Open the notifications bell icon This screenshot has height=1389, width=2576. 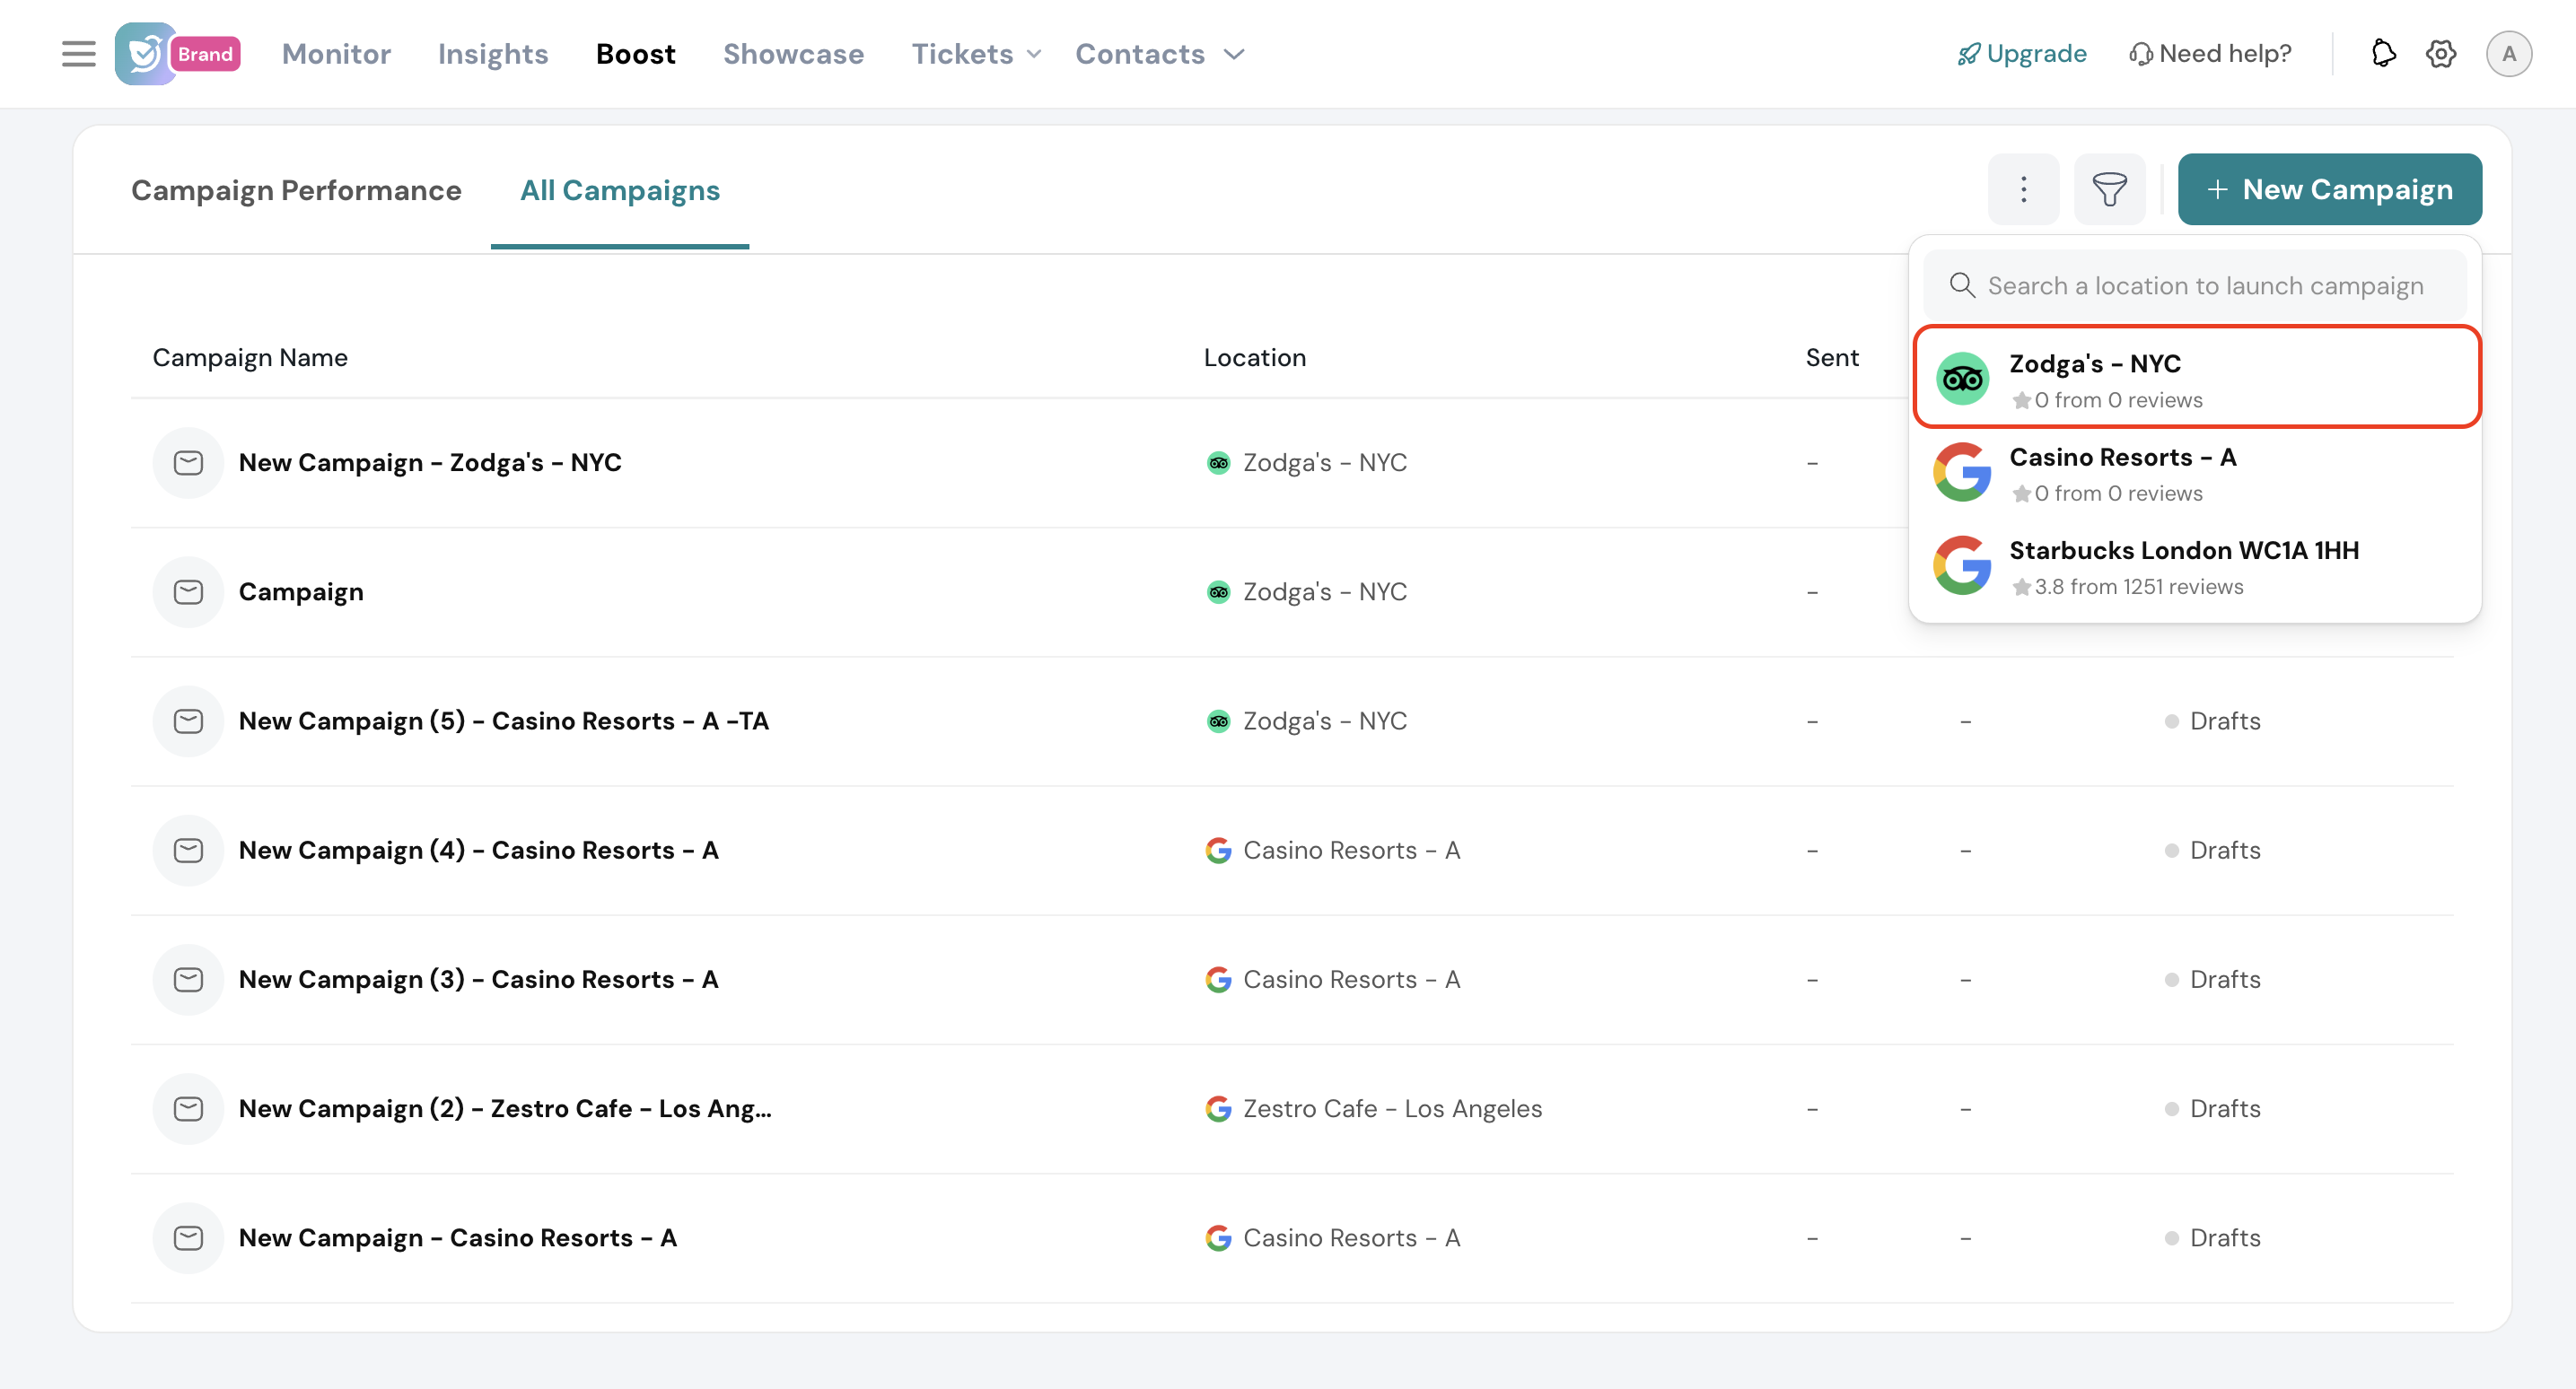[2383, 54]
